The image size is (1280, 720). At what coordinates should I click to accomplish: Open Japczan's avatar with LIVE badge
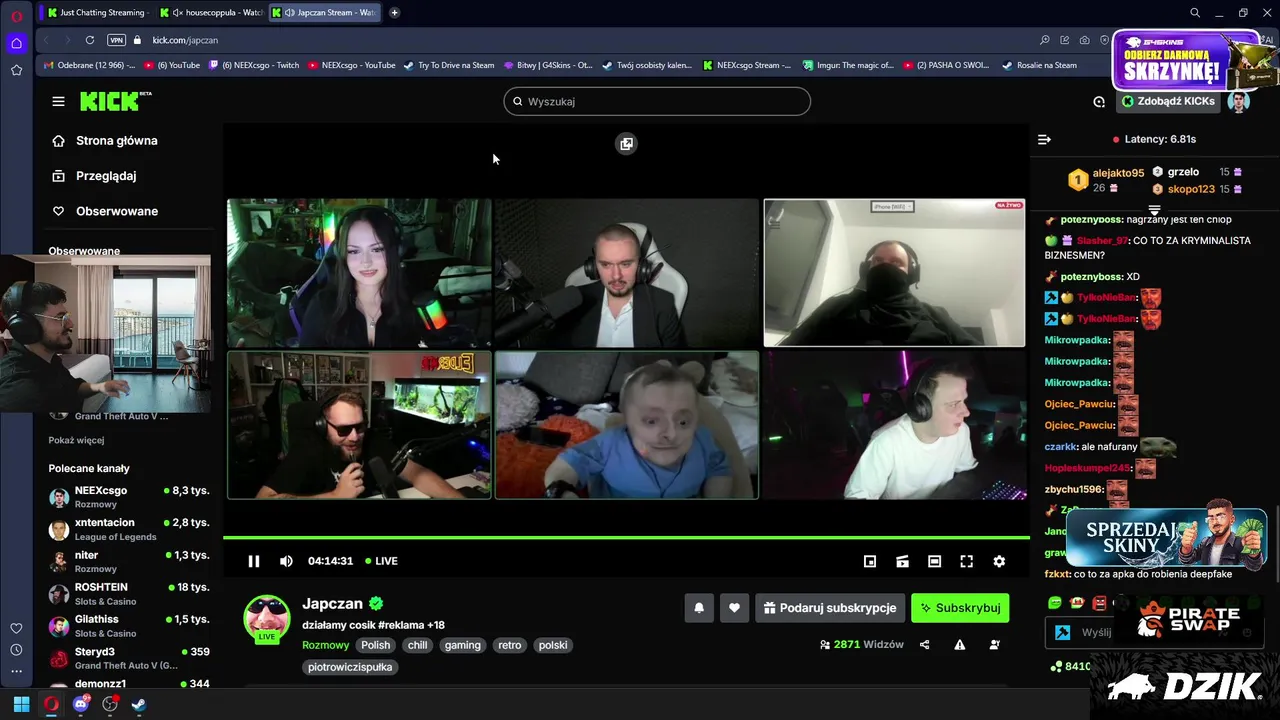click(267, 619)
